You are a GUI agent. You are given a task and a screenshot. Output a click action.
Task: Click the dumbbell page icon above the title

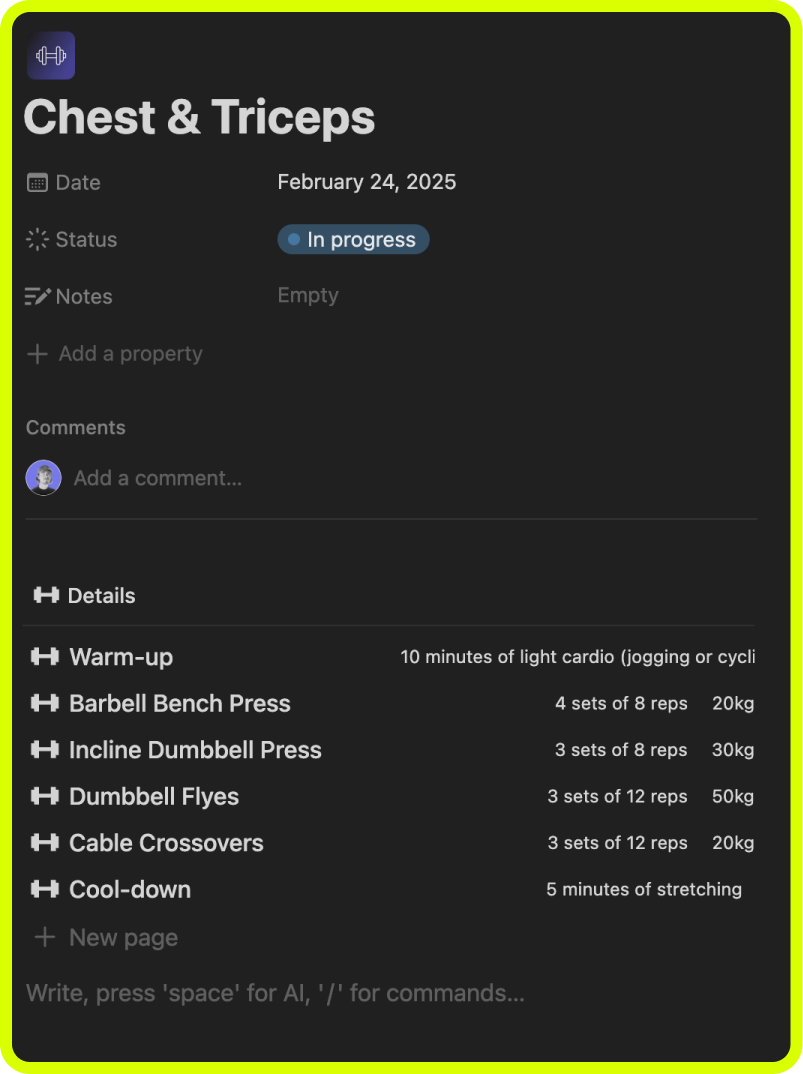pyautogui.click(x=51, y=55)
